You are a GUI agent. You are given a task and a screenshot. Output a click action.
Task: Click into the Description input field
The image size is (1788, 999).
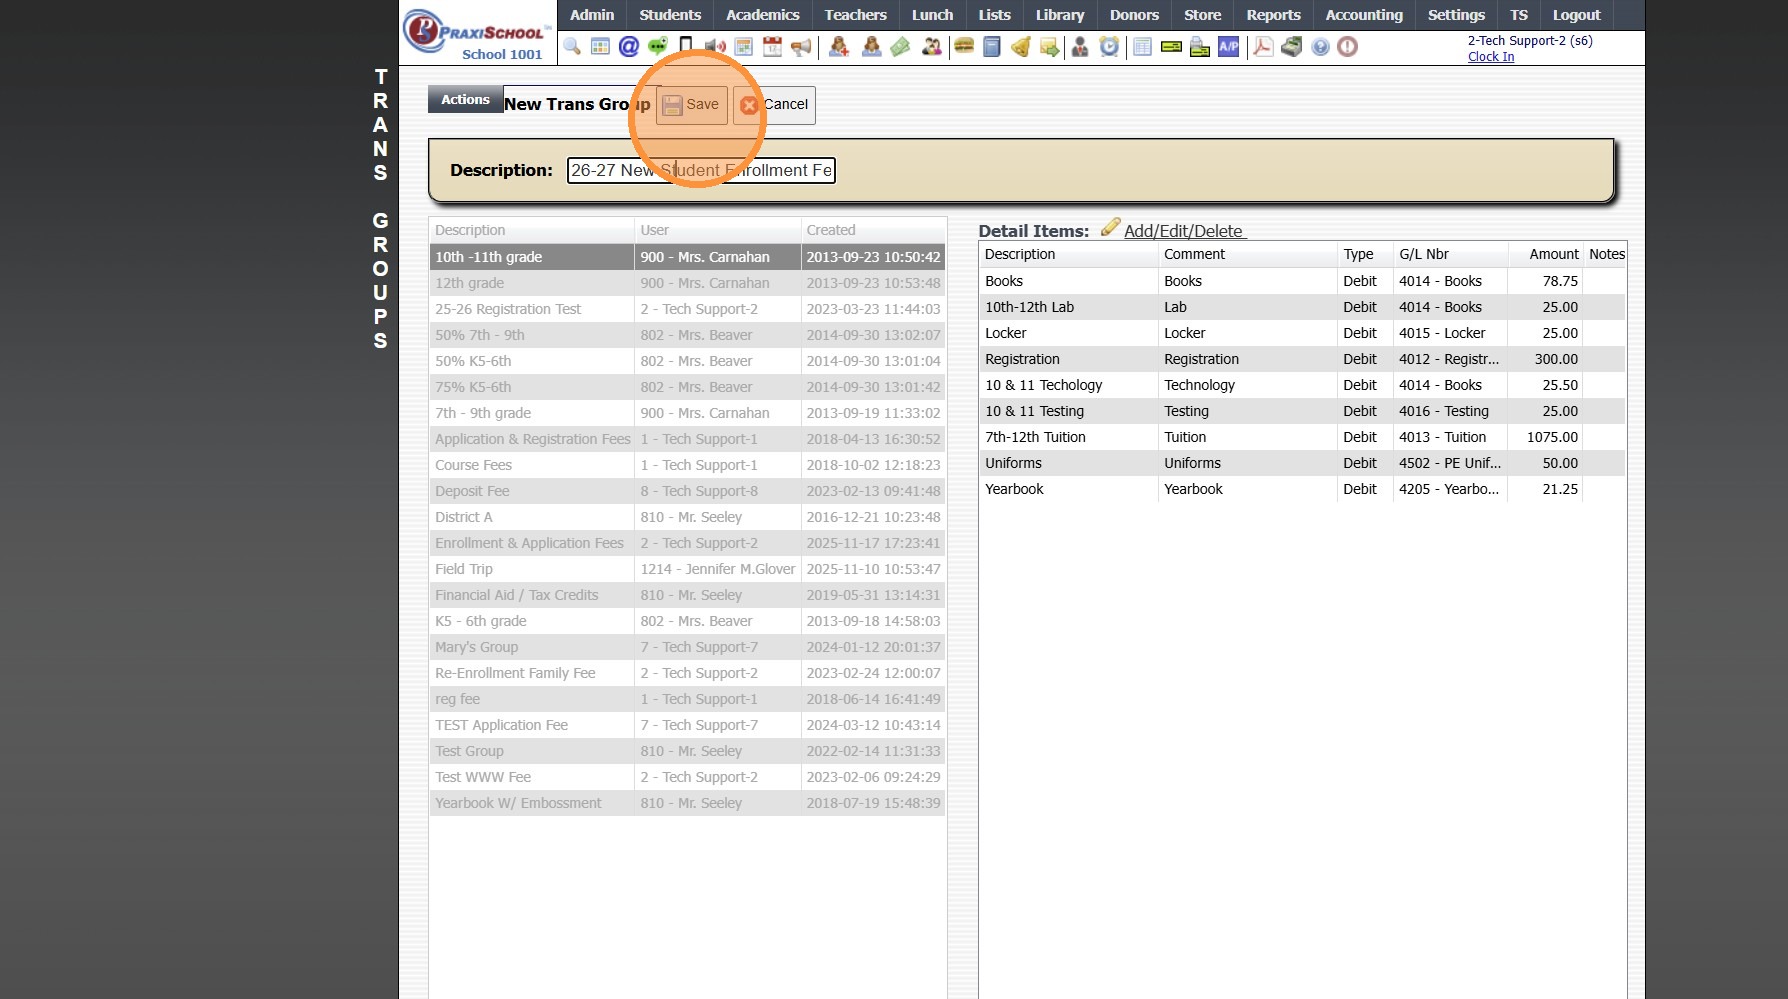tap(701, 170)
